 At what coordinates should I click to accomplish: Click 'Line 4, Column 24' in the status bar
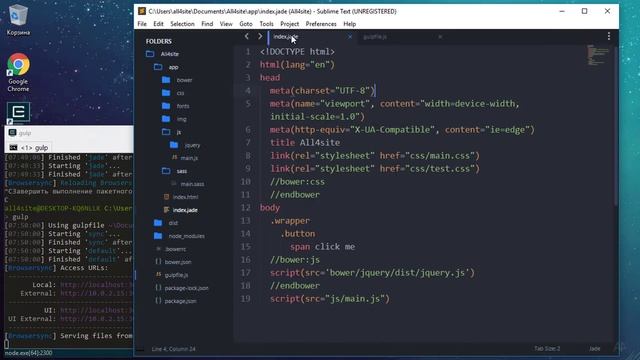point(173,349)
